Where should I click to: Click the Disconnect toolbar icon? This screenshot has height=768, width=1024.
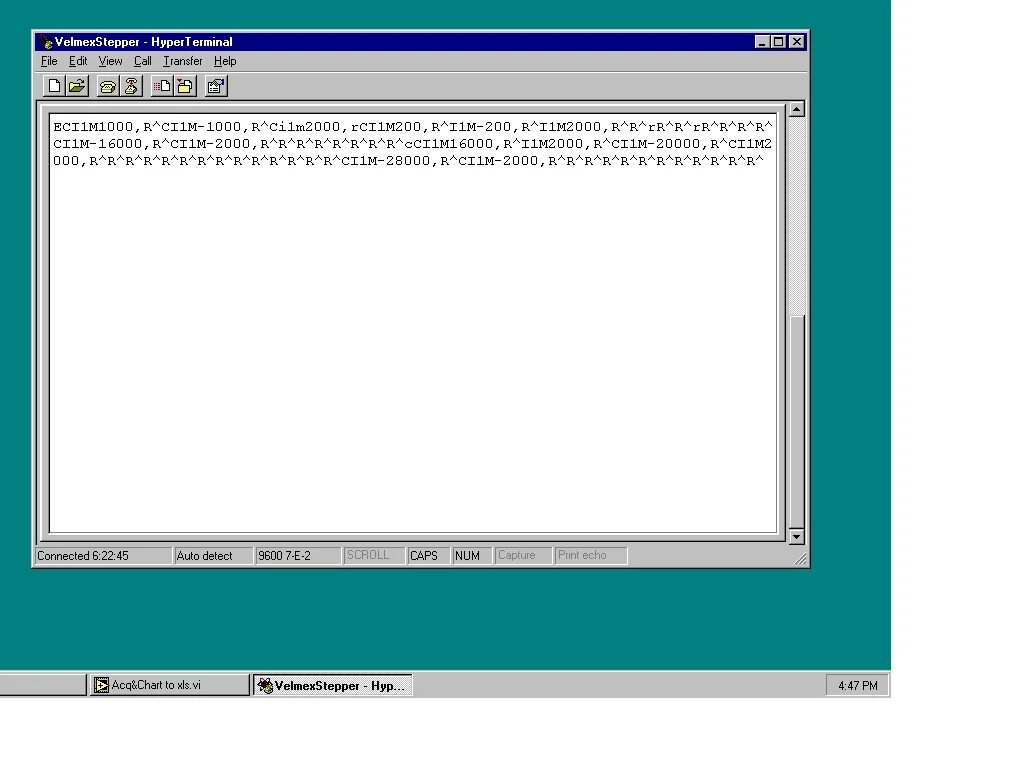(x=131, y=86)
